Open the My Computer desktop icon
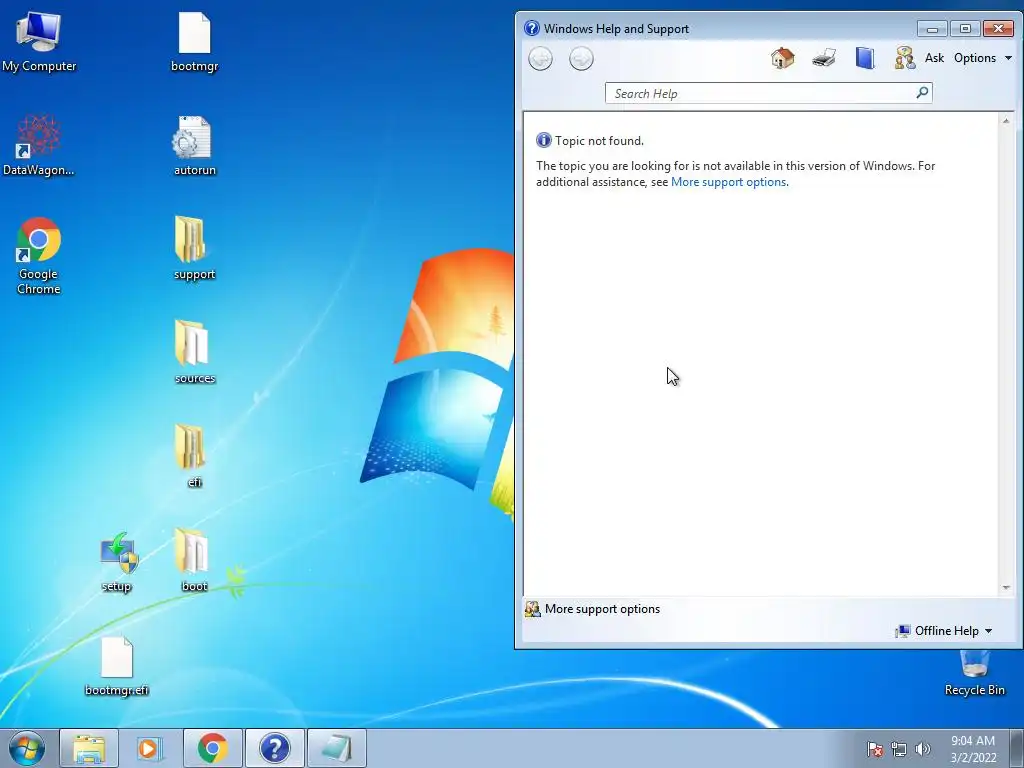The width and height of the screenshot is (1024, 768). [39, 41]
